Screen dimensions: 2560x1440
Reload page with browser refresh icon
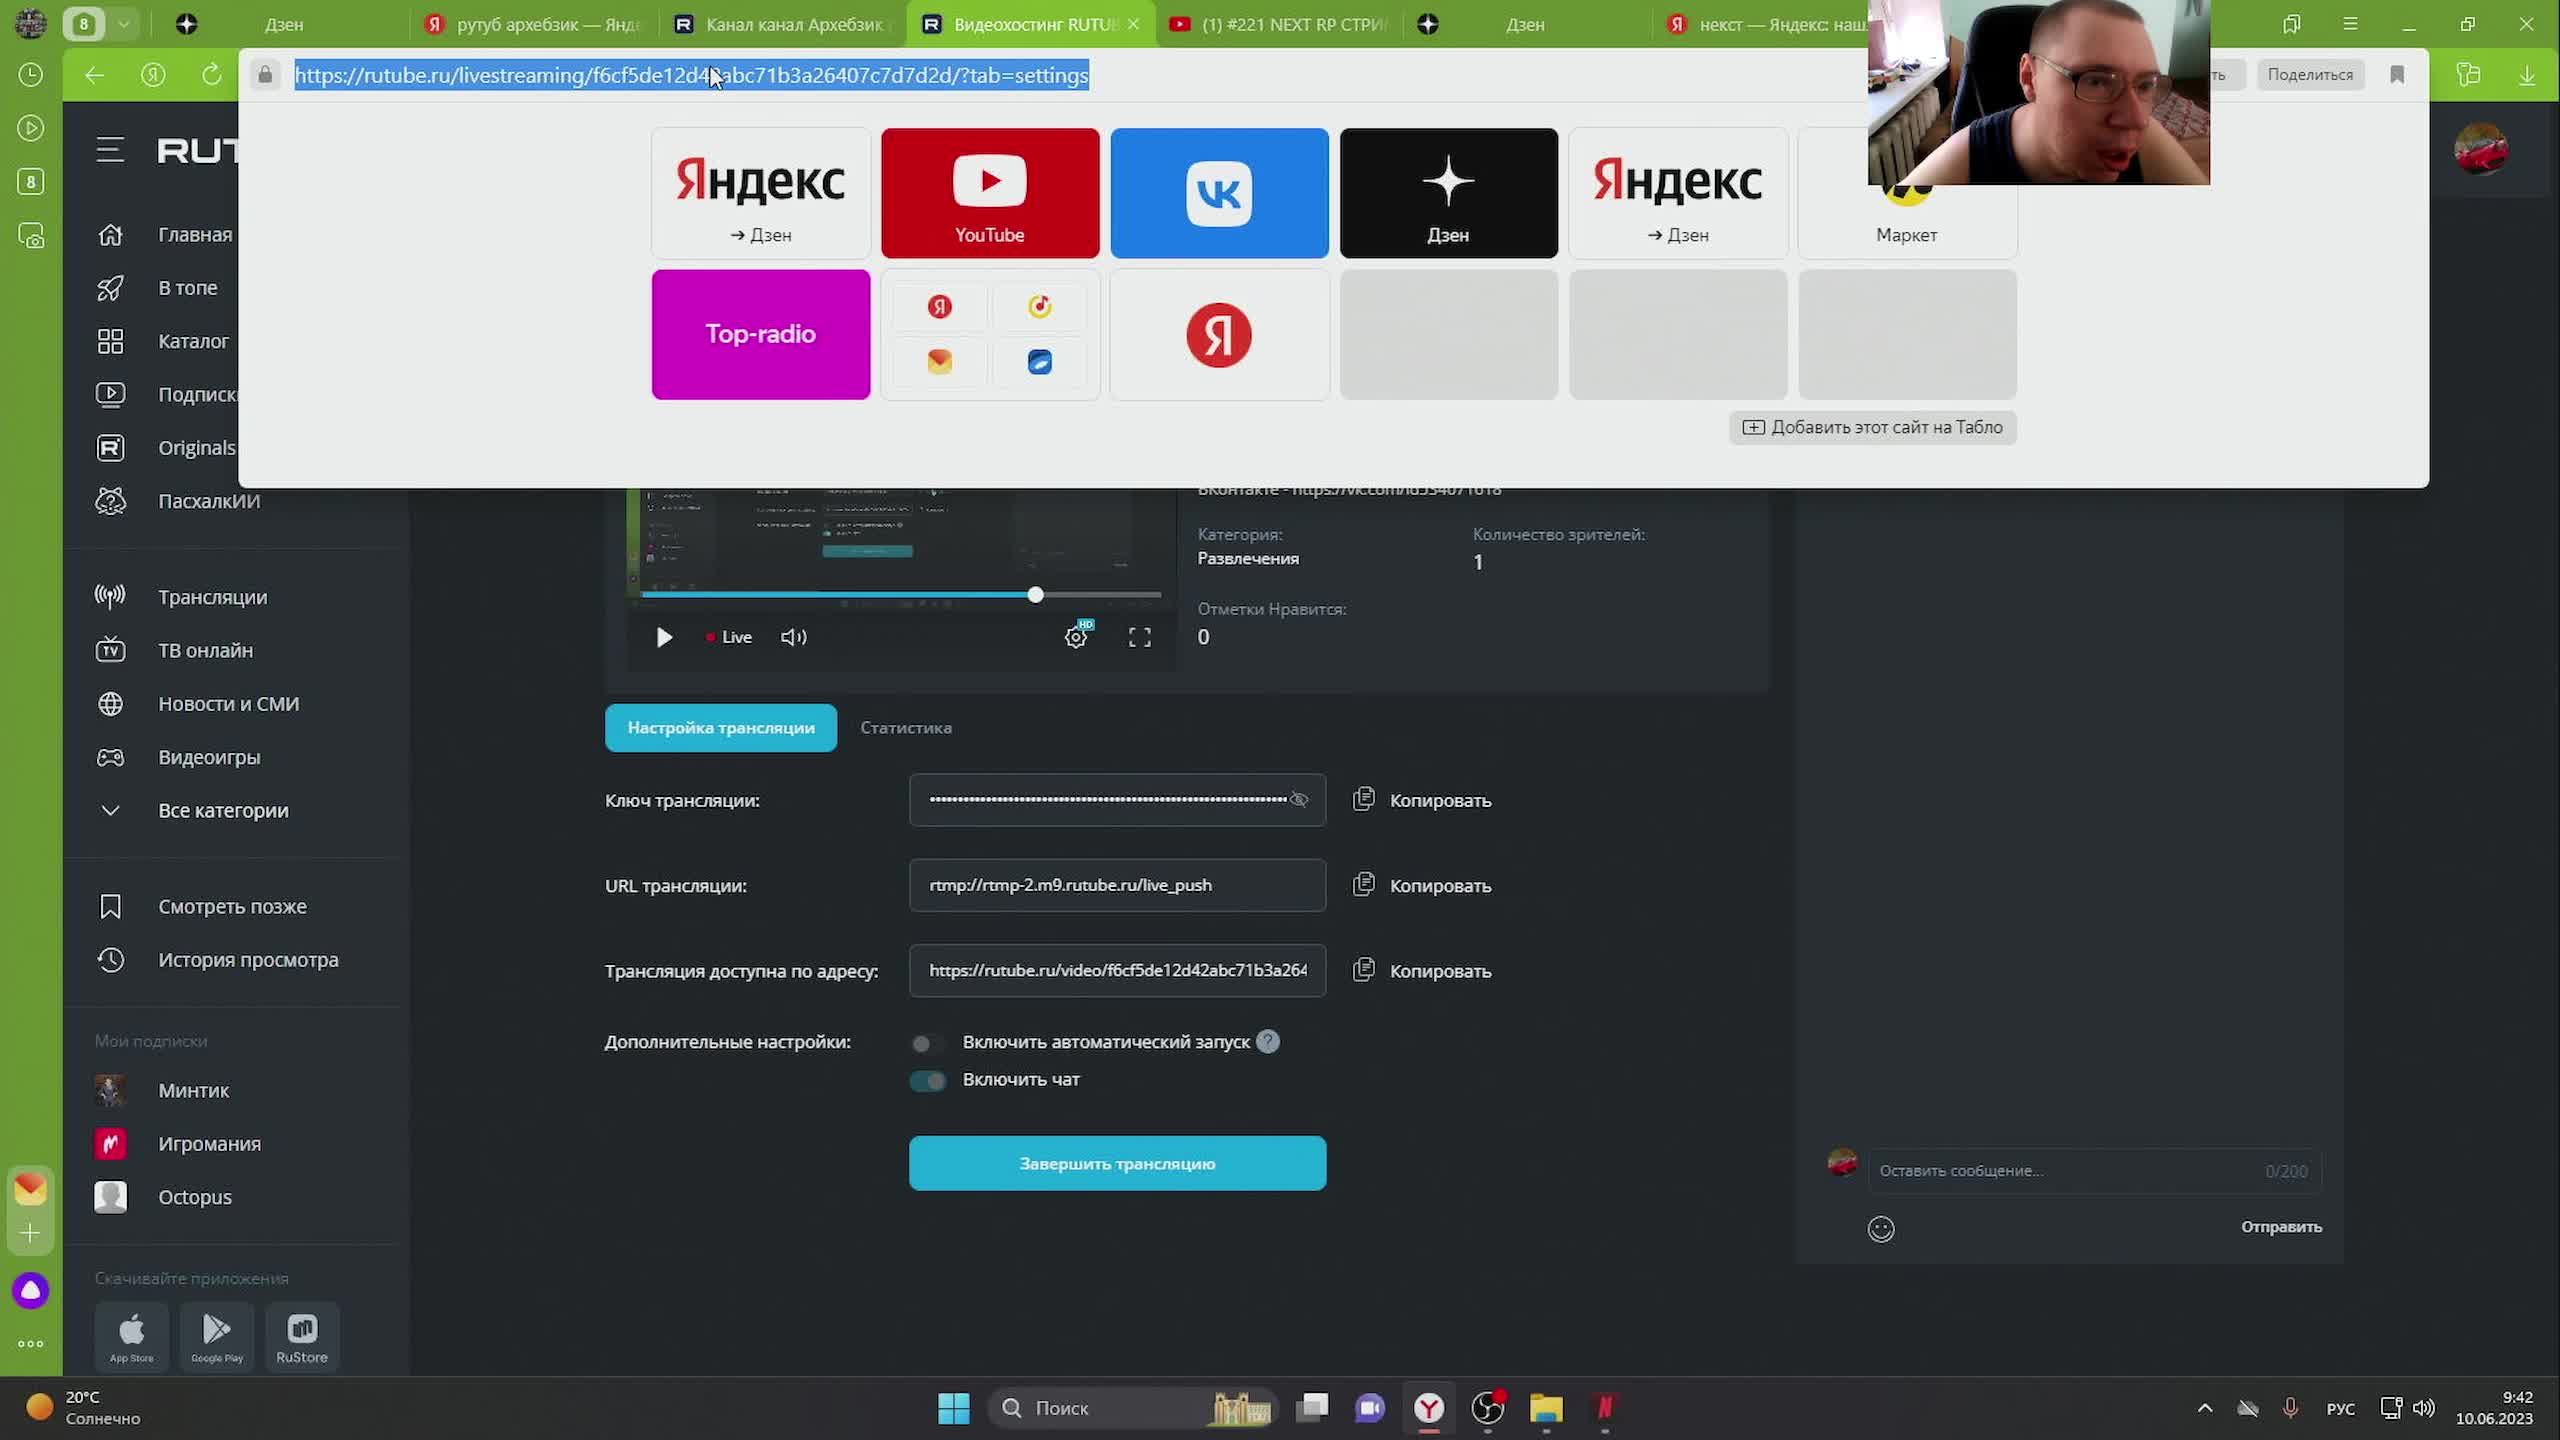coord(211,75)
